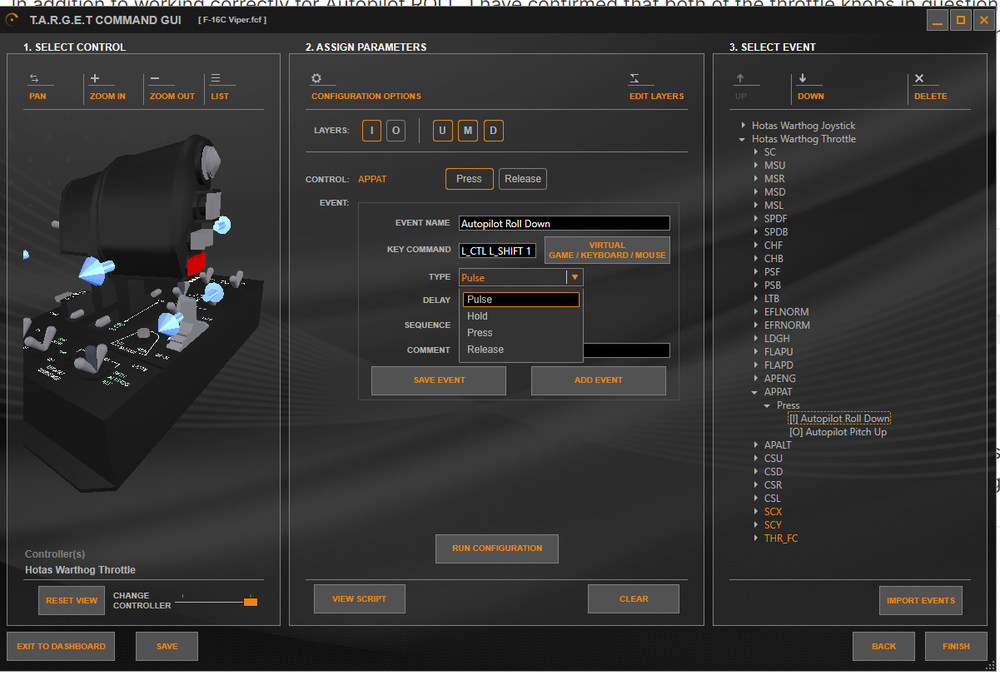Click the red button on throttle 3D model
Screen dimensions: 1000x680
196,264
